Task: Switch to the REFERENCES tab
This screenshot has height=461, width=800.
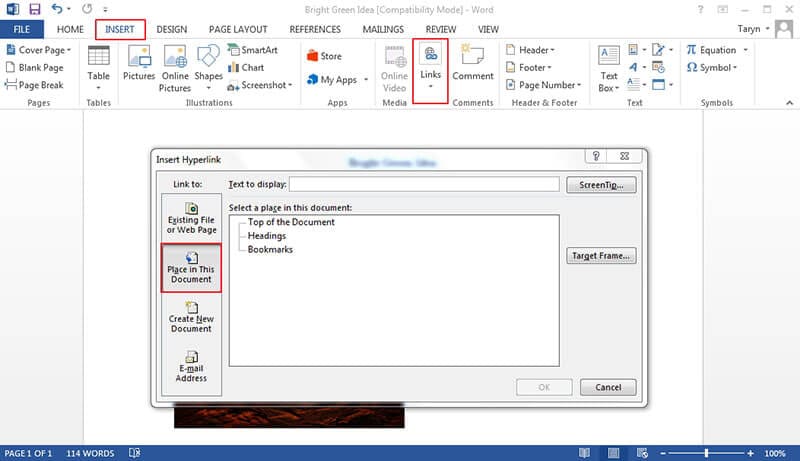Action: click(315, 29)
